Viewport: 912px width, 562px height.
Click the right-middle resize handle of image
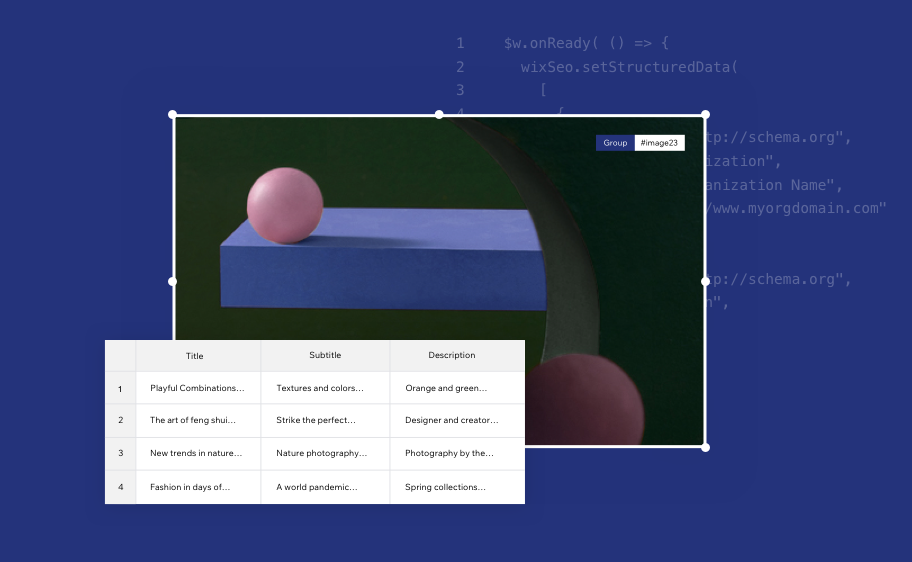pos(706,282)
